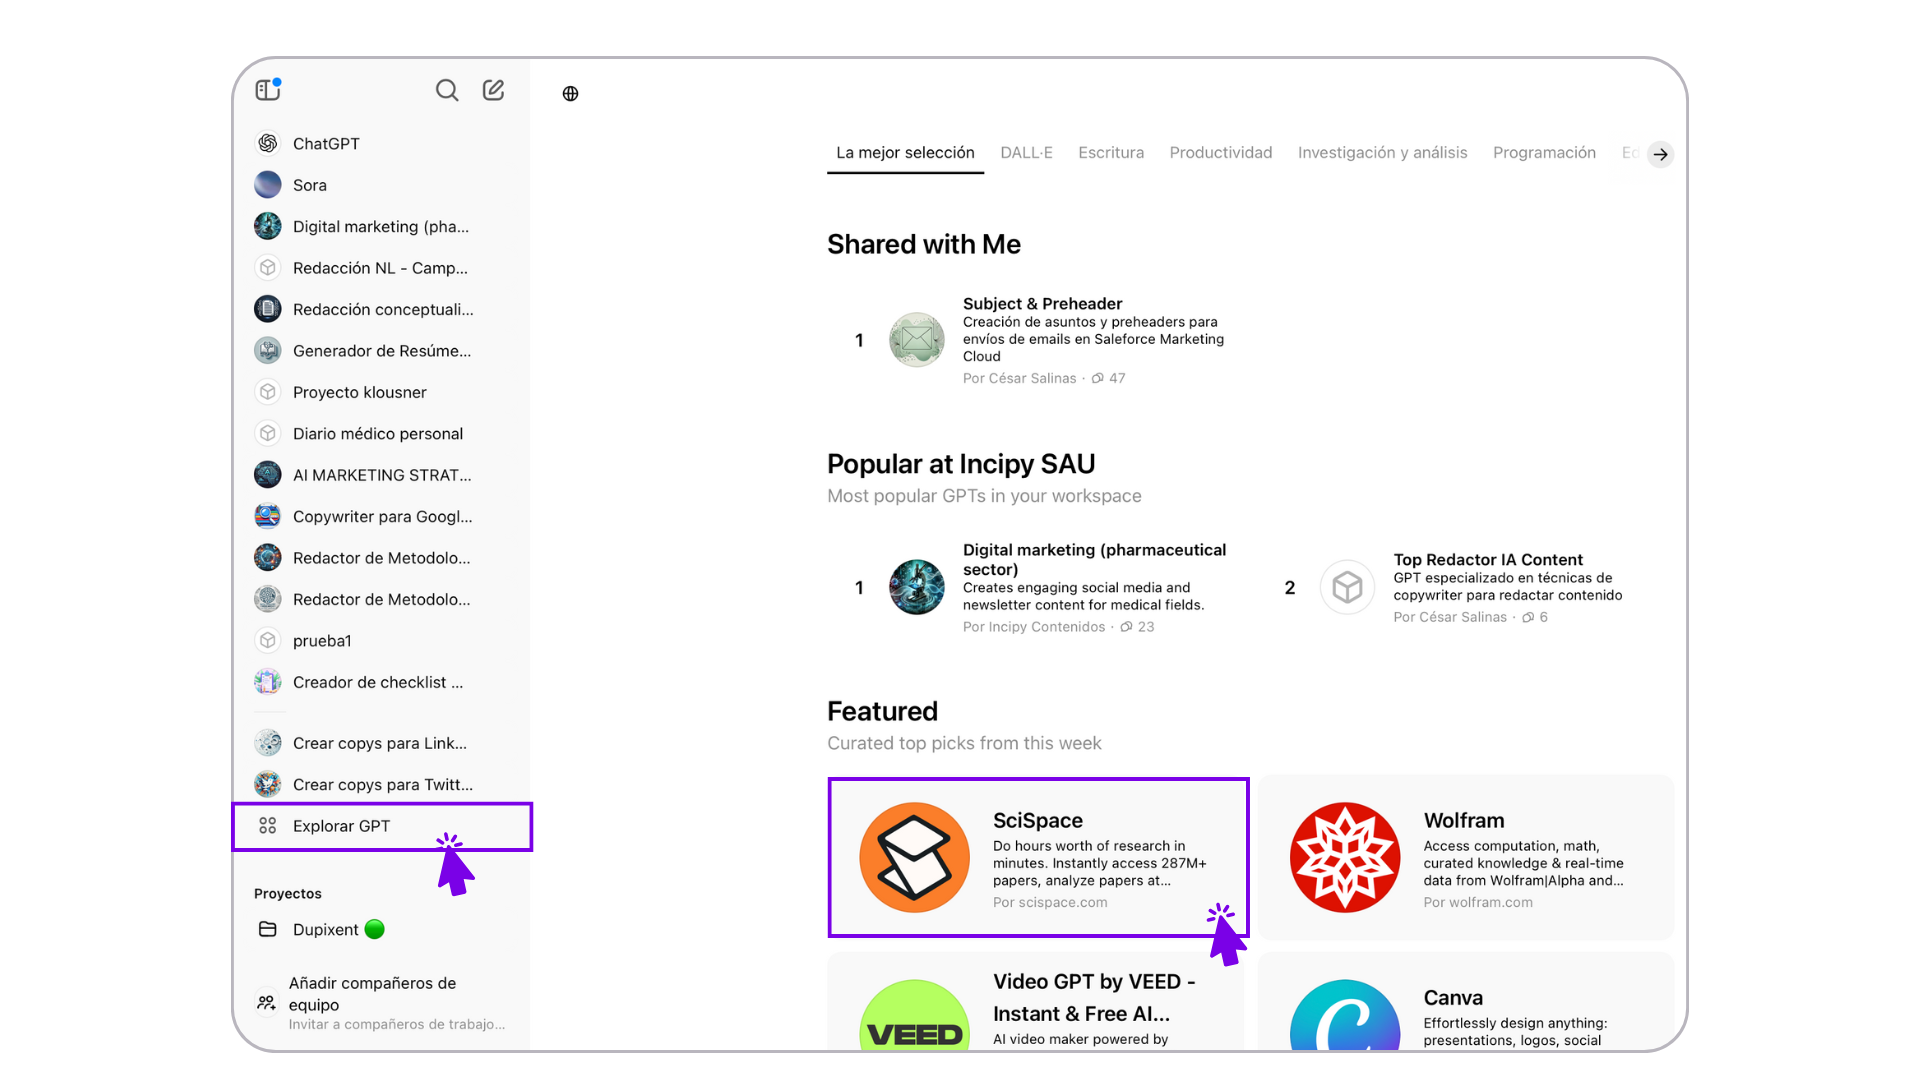Screen dimensions: 1920x1080
Task: Open ChatGPT from the sidebar
Action: 381,143
